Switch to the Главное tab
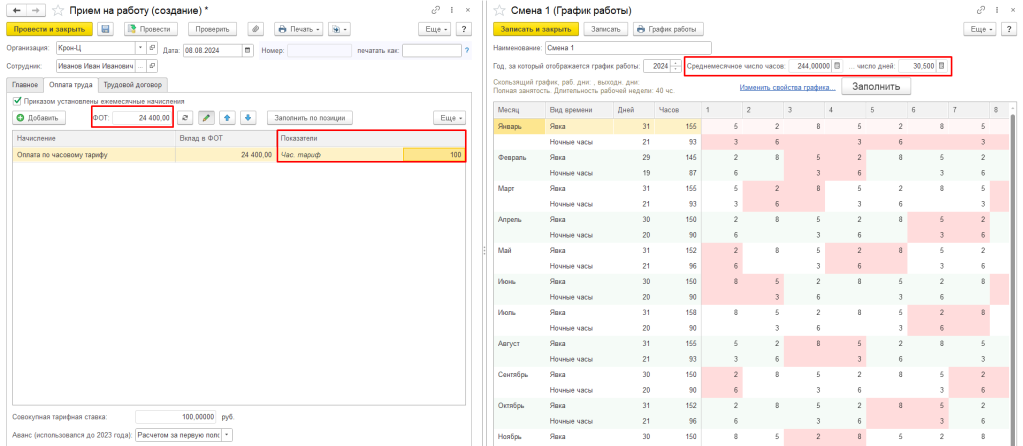The image size is (1023, 446). pyautogui.click(x=25, y=84)
